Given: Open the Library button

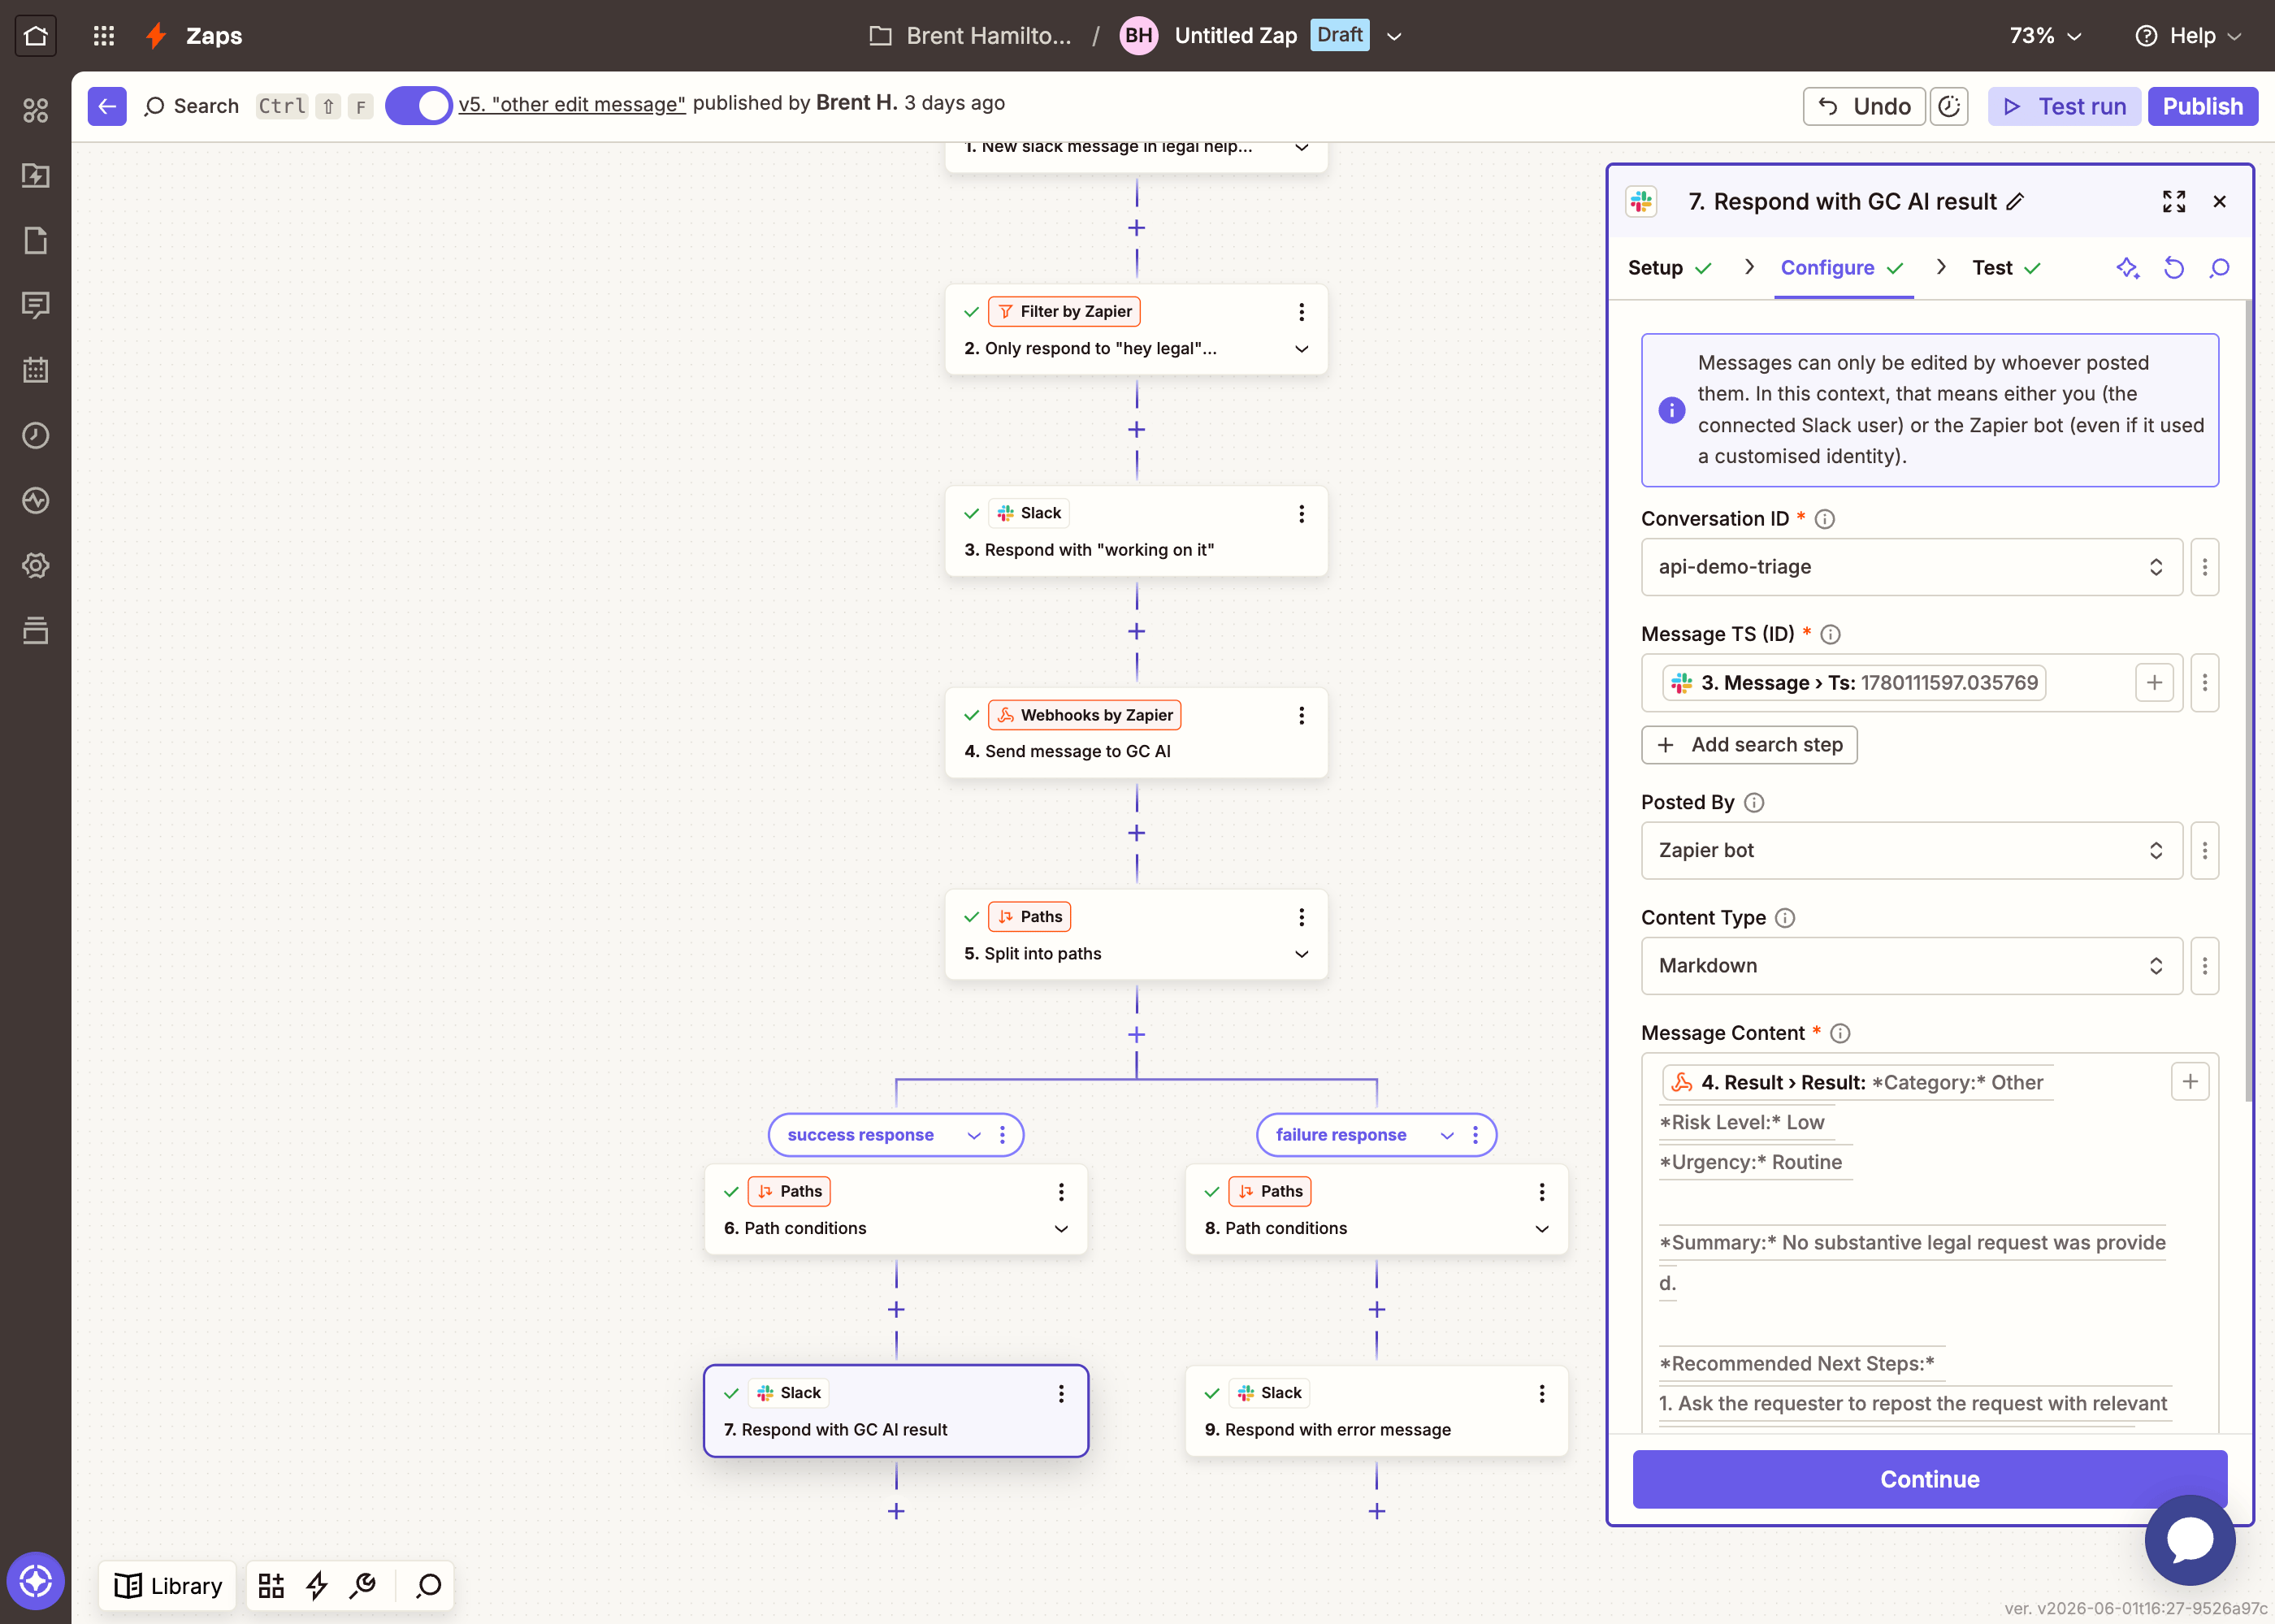Looking at the screenshot, I should 168,1585.
